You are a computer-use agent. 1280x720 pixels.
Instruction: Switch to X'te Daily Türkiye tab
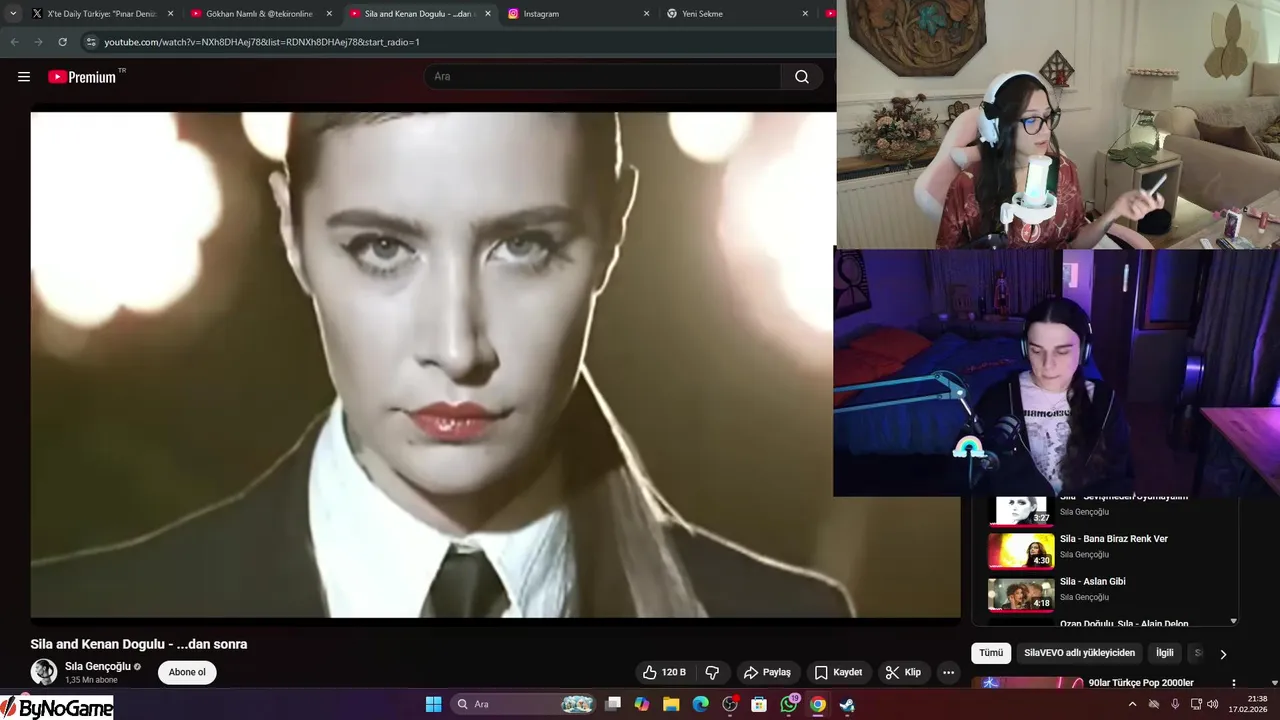(x=101, y=14)
